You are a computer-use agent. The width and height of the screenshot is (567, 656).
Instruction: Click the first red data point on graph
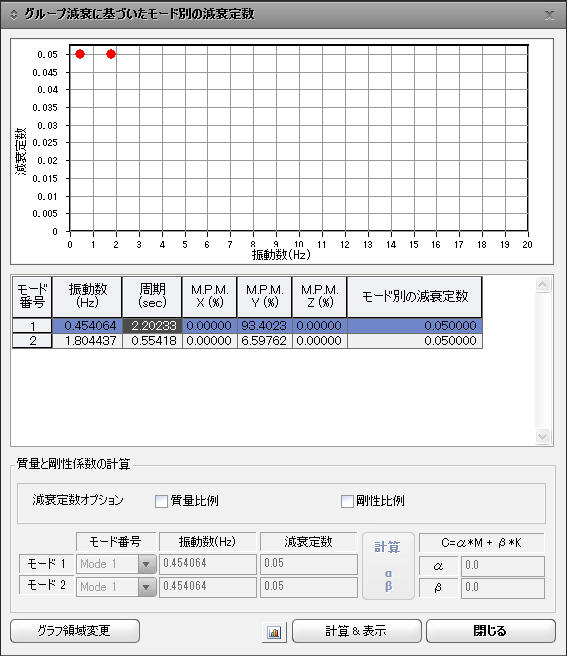click(80, 54)
